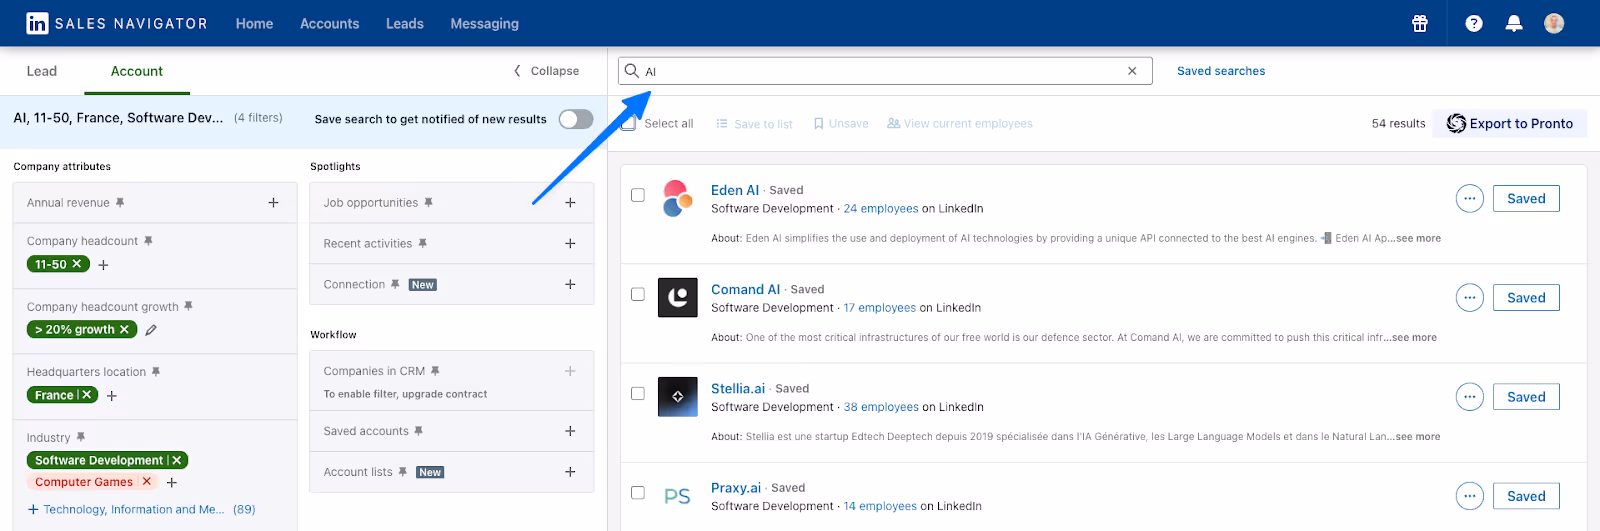Expand Eden AI description with see more
The image size is (1600, 531).
pos(1418,238)
